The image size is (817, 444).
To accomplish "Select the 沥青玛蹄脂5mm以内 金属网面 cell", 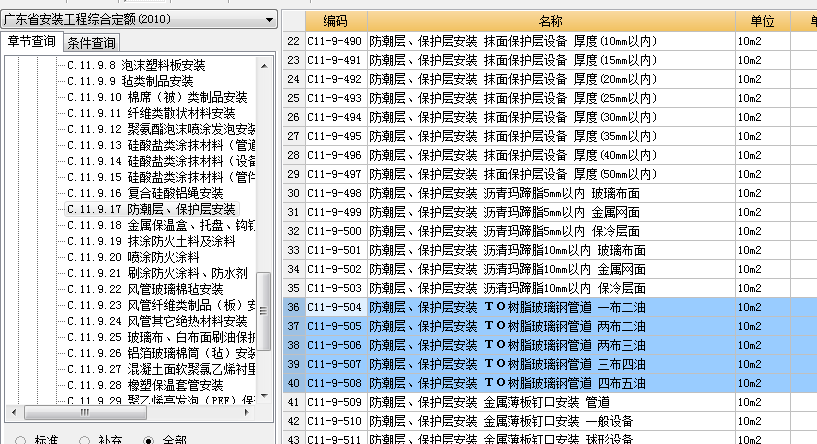I will pyautogui.click(x=551, y=212).
